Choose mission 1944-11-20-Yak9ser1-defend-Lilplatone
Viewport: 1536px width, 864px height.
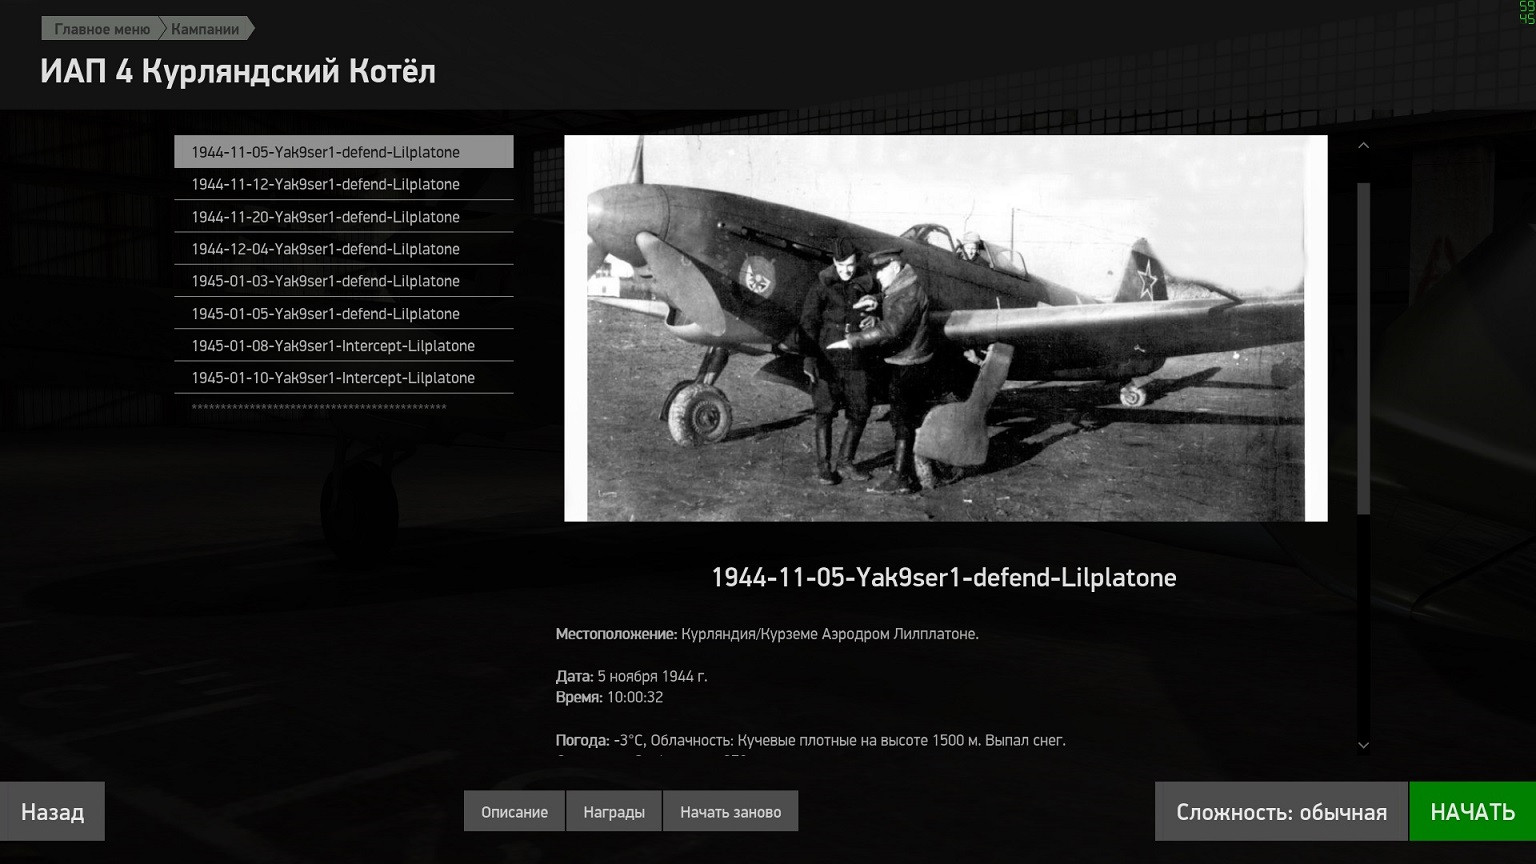[x=344, y=217]
